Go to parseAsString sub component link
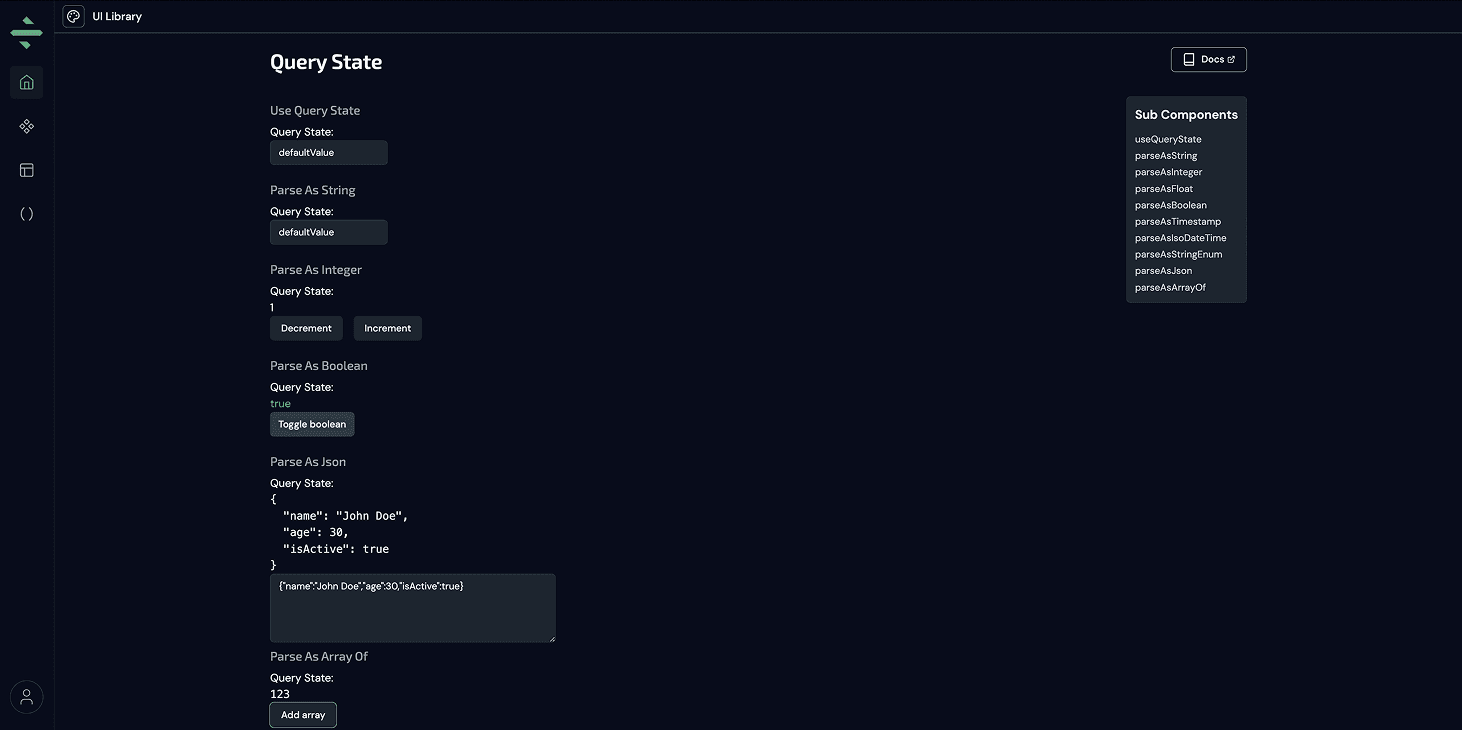 click(1166, 156)
